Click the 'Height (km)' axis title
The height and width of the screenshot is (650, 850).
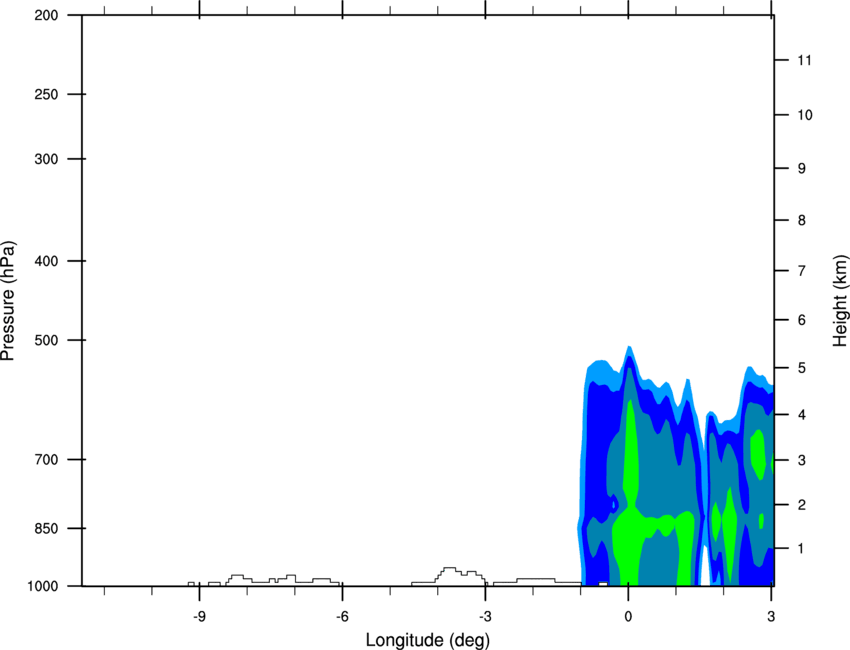click(840, 300)
